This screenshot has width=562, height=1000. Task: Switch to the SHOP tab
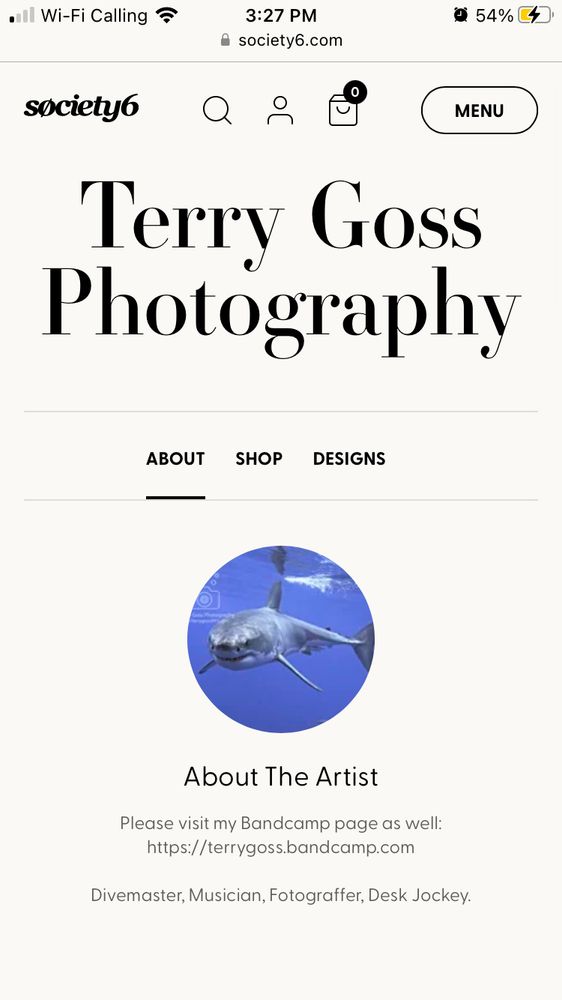point(259,459)
